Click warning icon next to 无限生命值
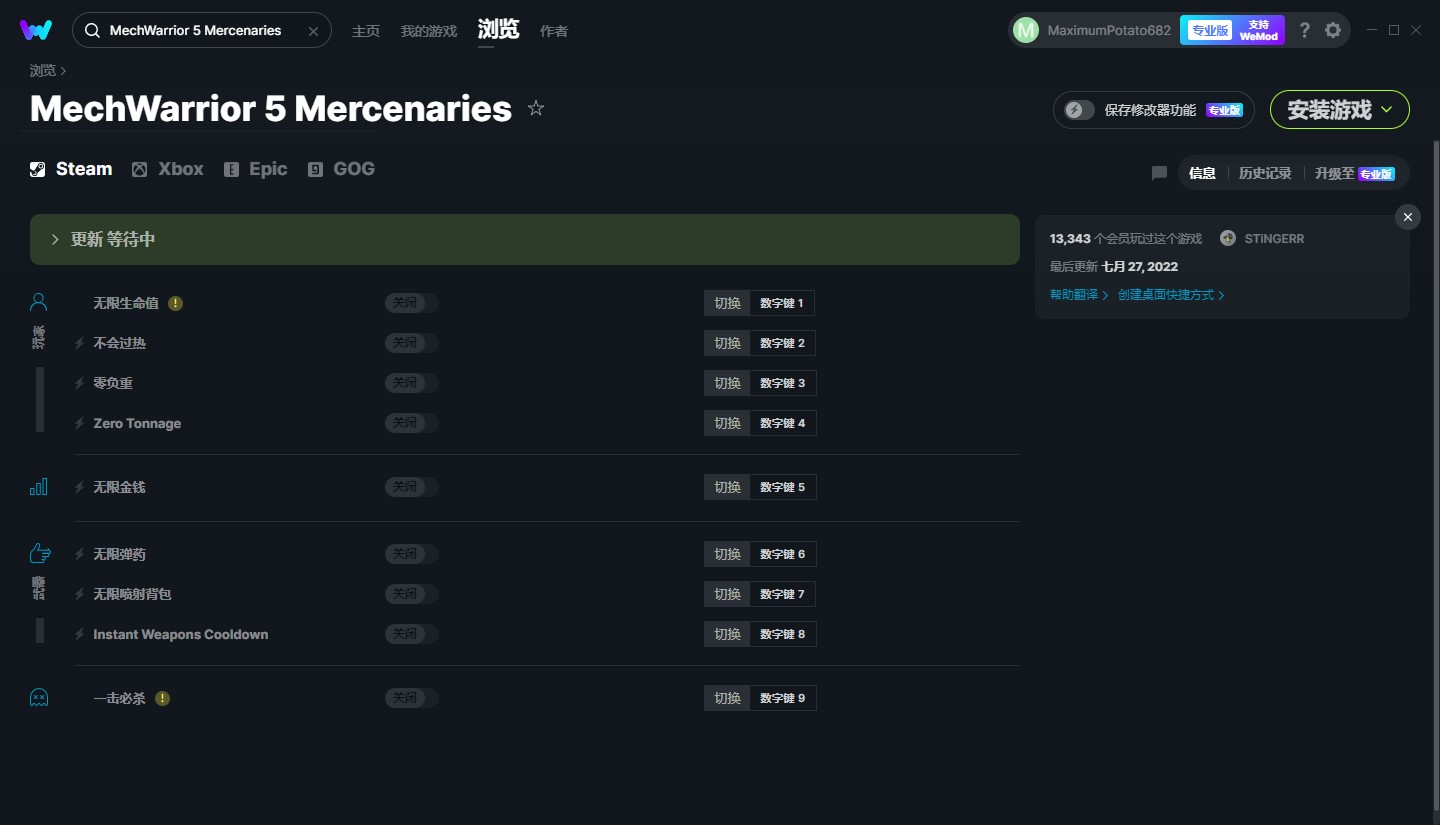This screenshot has width=1440, height=825. tap(176, 303)
